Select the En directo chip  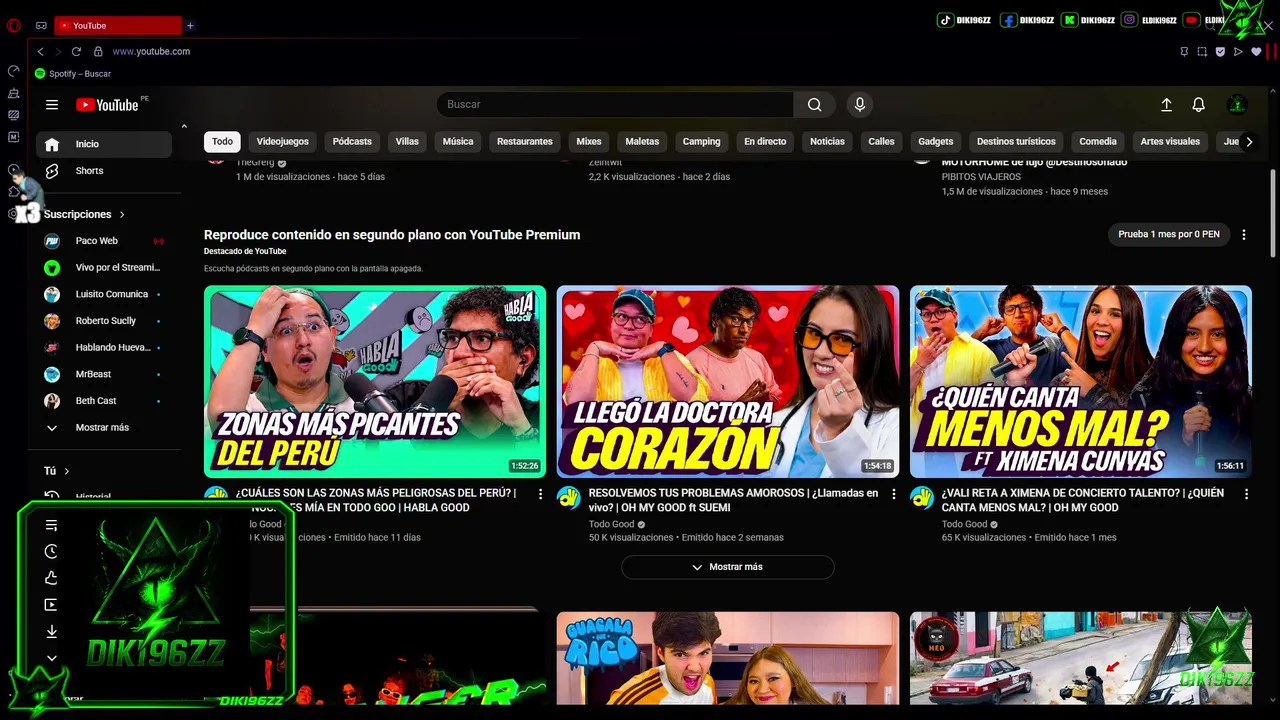765,141
